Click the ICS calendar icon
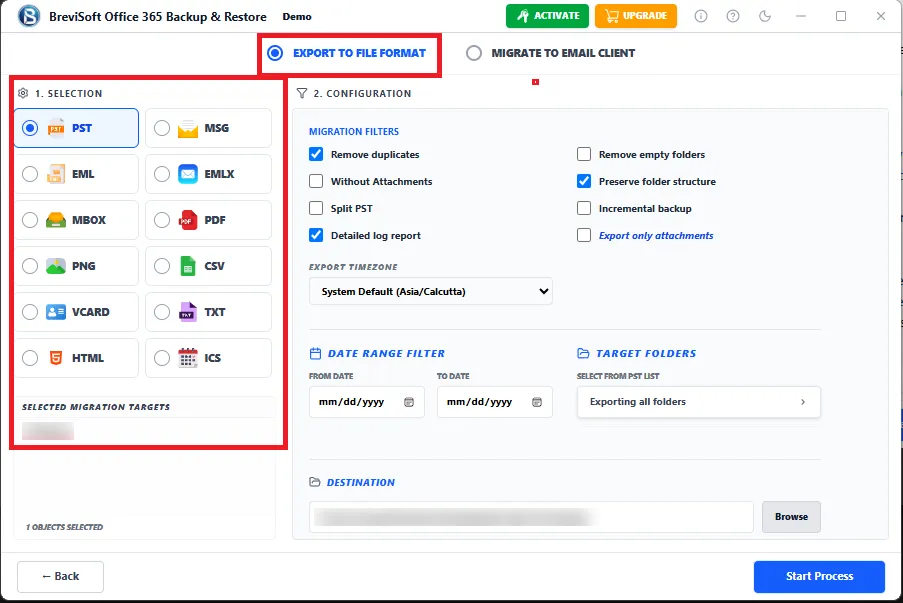 (188, 358)
